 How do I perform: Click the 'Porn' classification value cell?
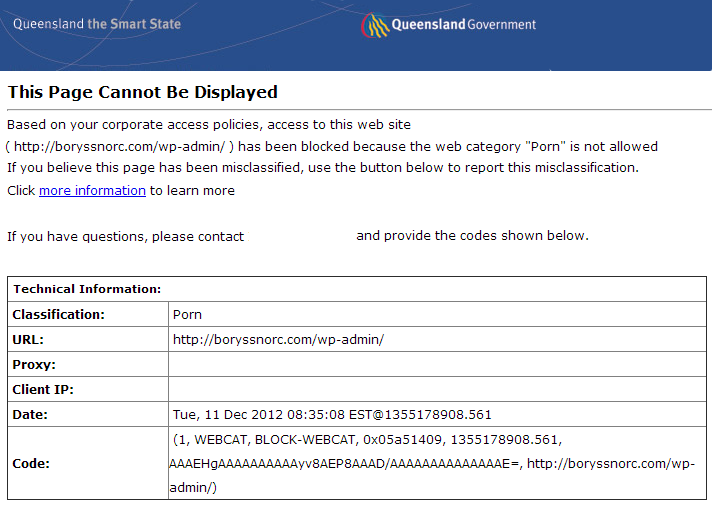[437, 314]
